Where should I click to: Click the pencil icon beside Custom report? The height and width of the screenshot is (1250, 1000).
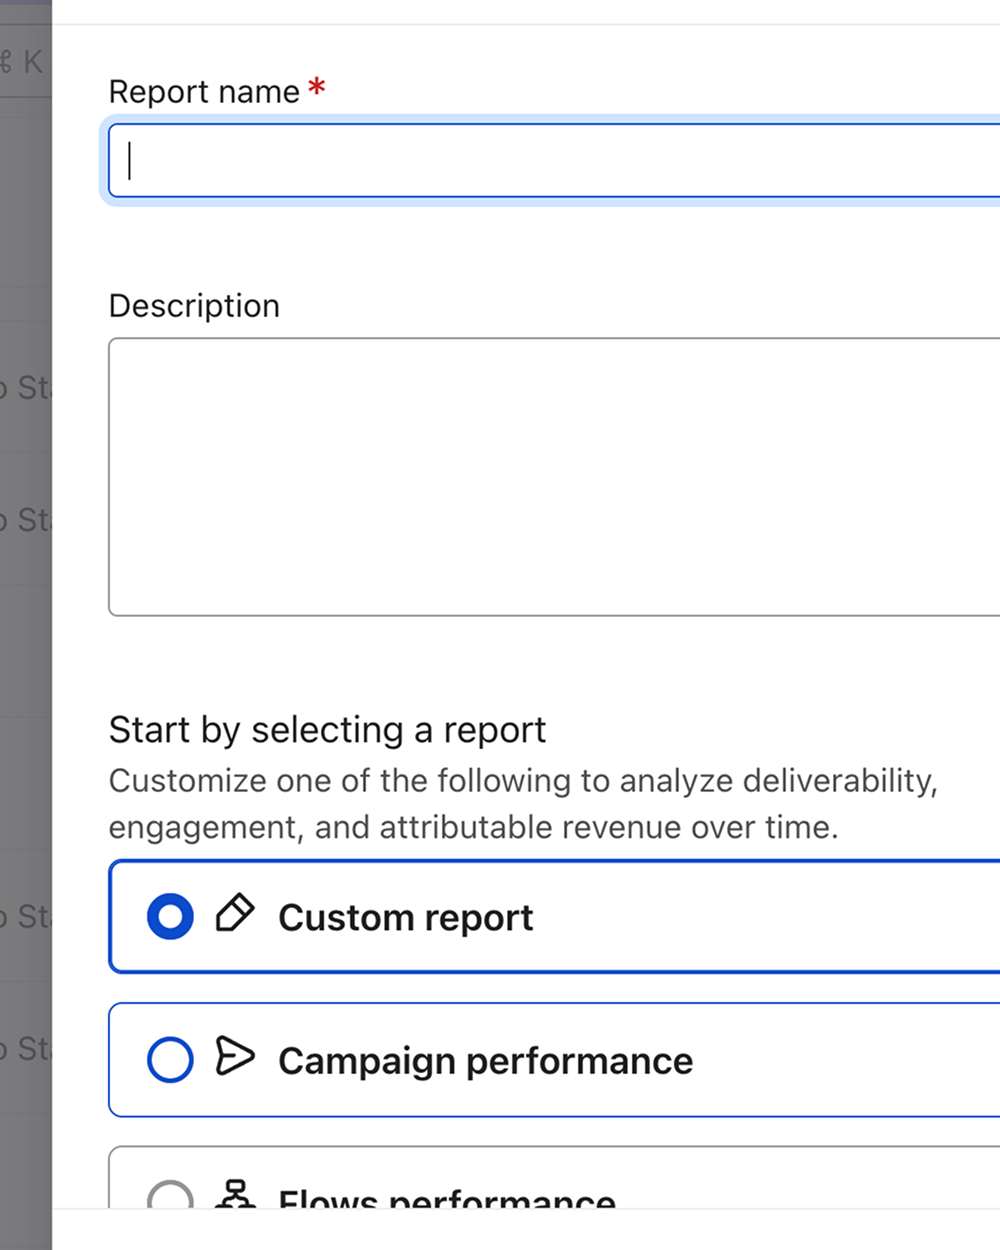click(x=235, y=914)
